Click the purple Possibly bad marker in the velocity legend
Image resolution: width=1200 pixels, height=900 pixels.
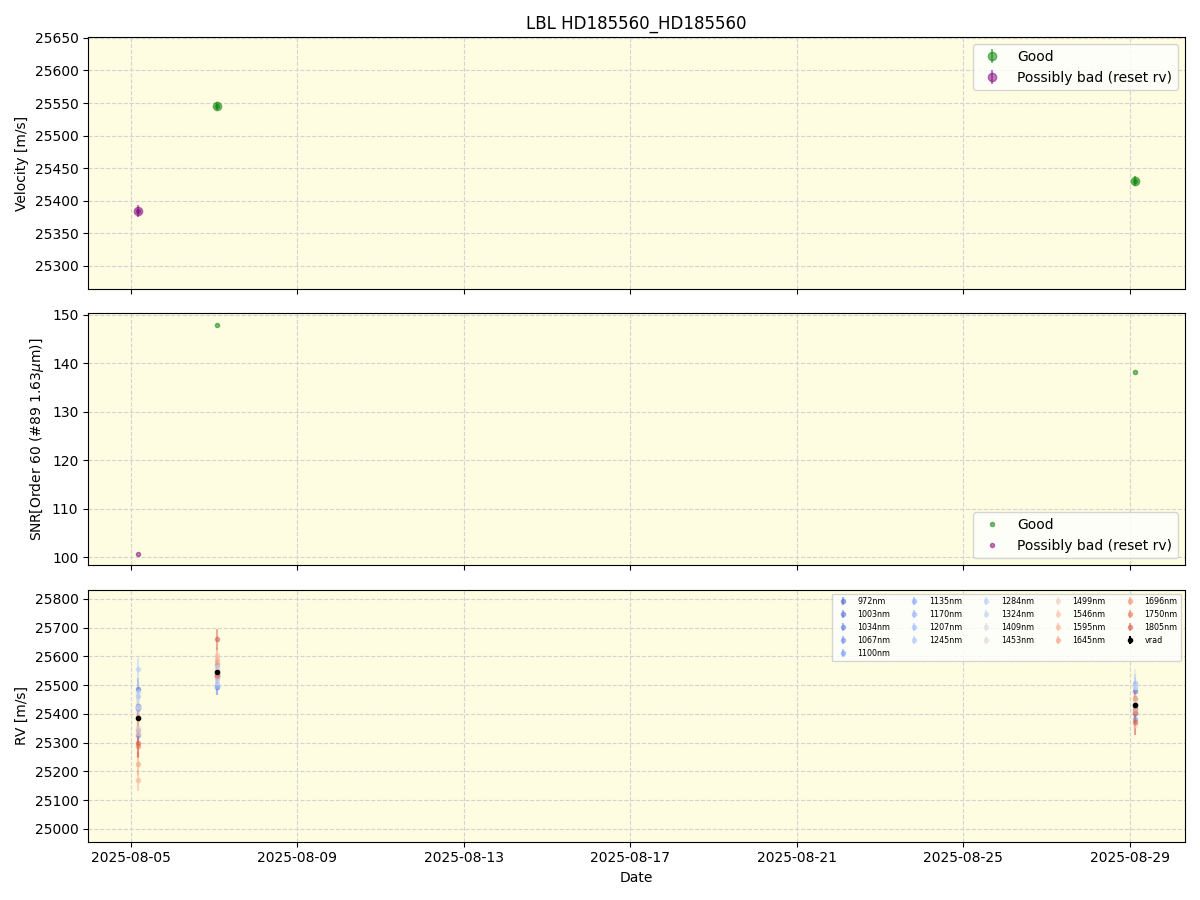[992, 77]
